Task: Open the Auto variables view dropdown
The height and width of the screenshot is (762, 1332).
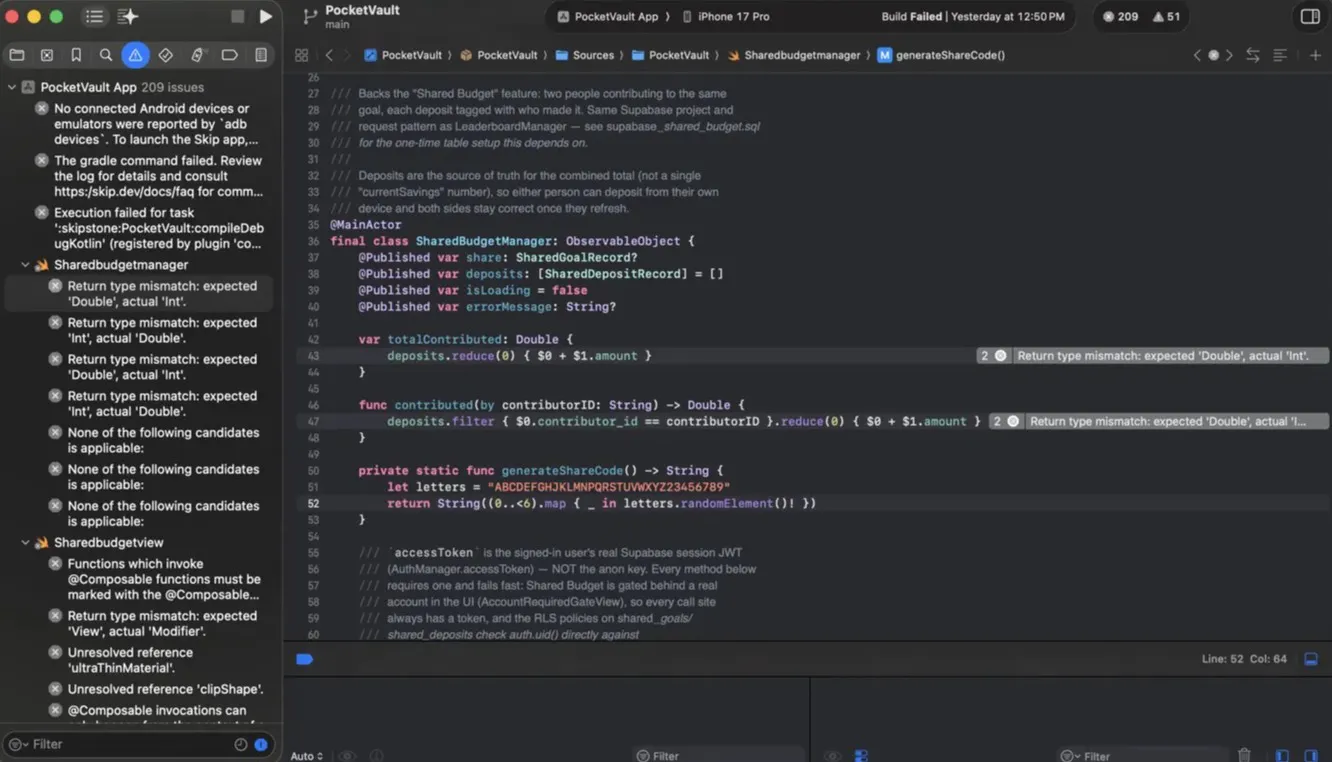Action: pos(307,756)
